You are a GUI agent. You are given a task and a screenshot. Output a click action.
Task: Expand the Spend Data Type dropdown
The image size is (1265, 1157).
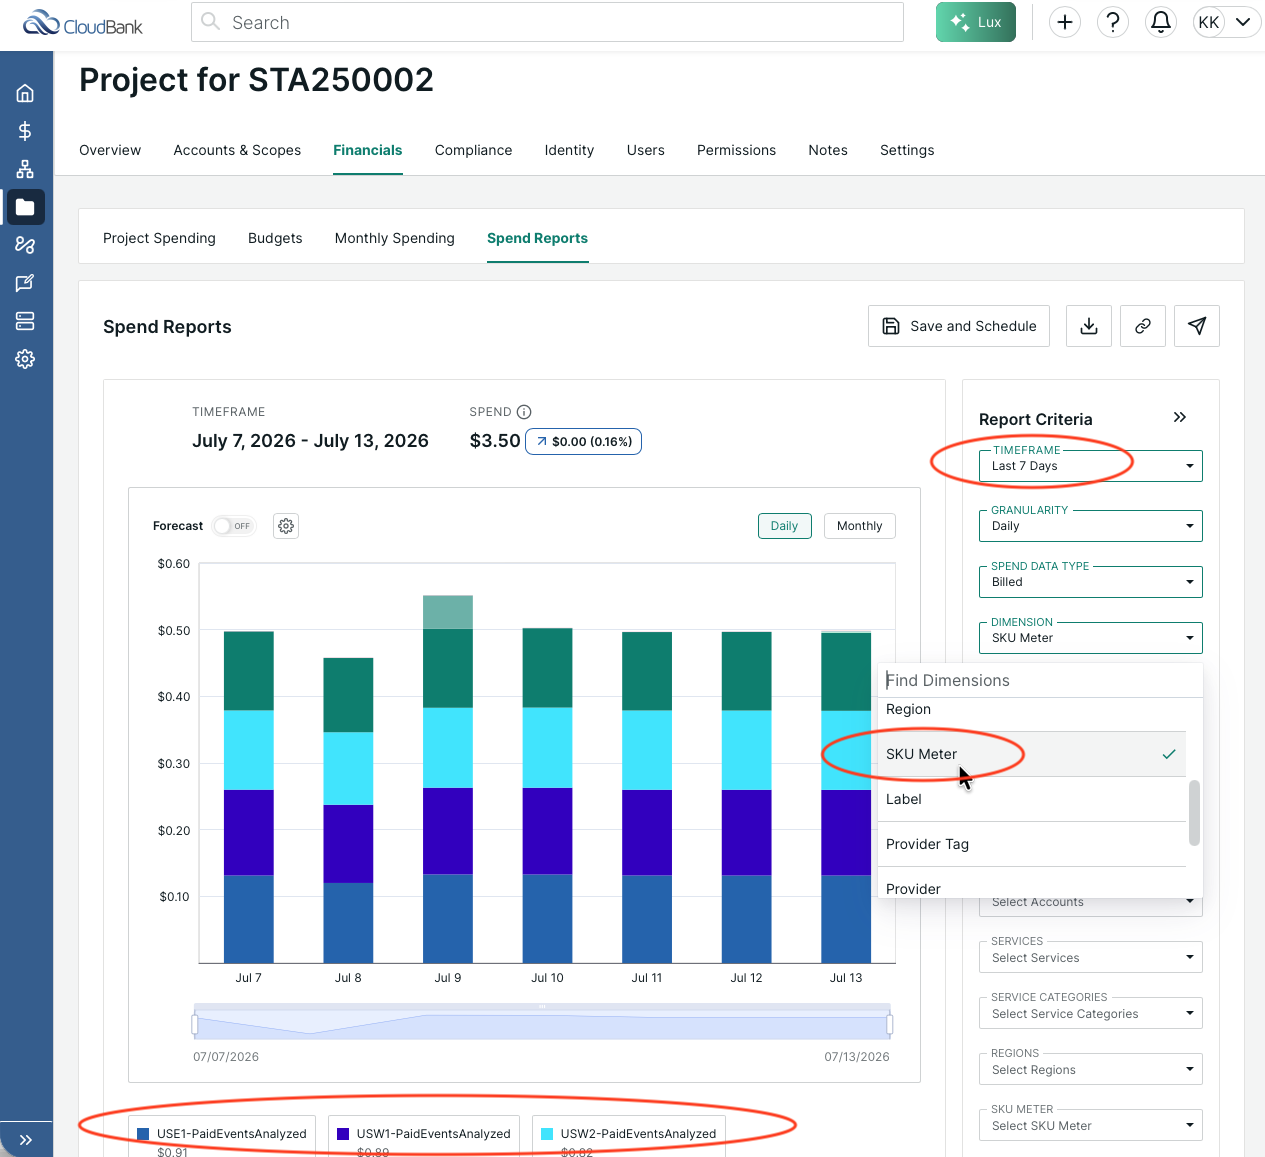1090,582
